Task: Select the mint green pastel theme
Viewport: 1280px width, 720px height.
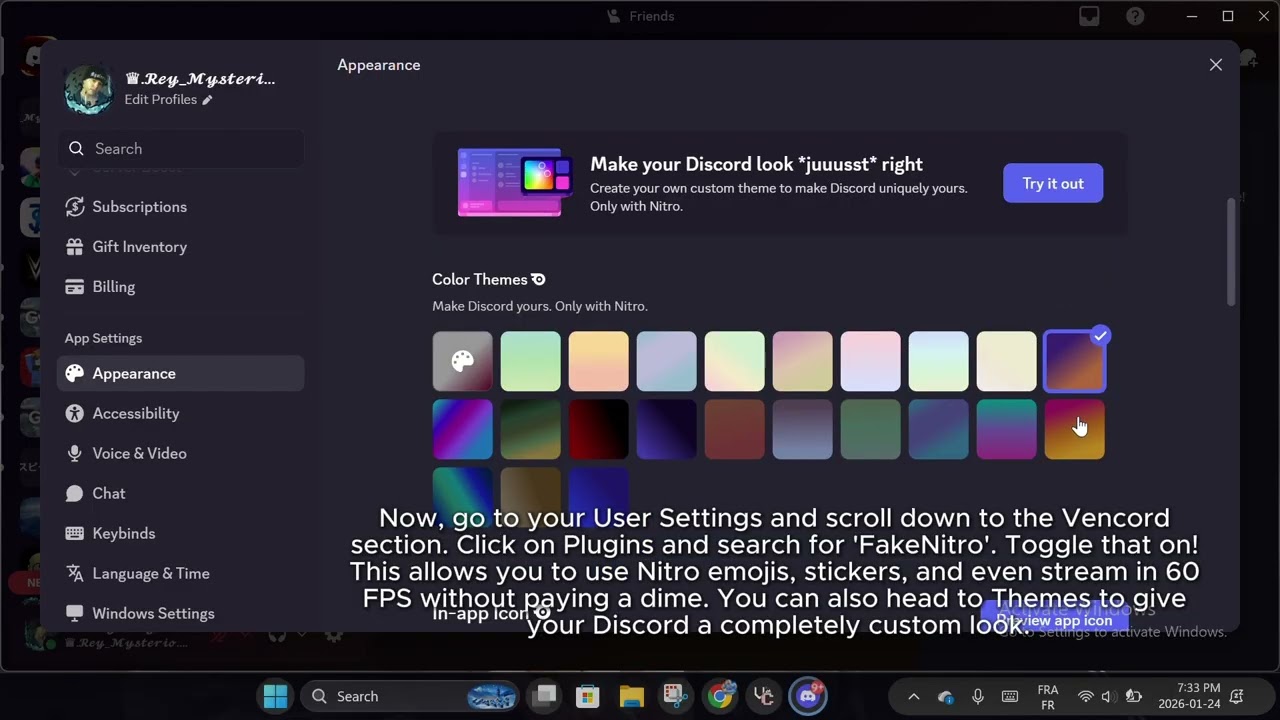Action: click(531, 362)
